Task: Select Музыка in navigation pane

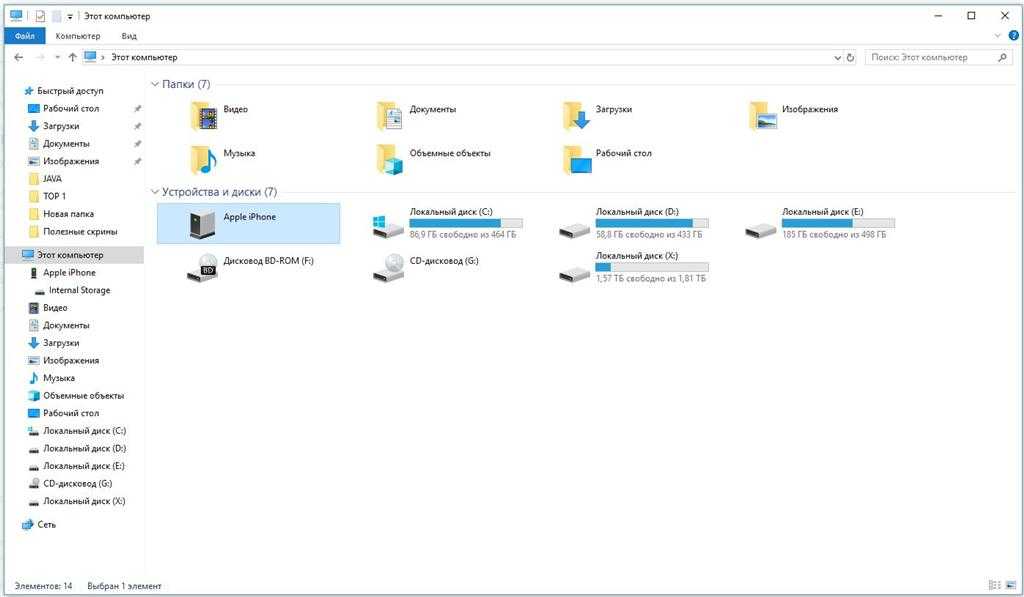Action: (x=59, y=378)
